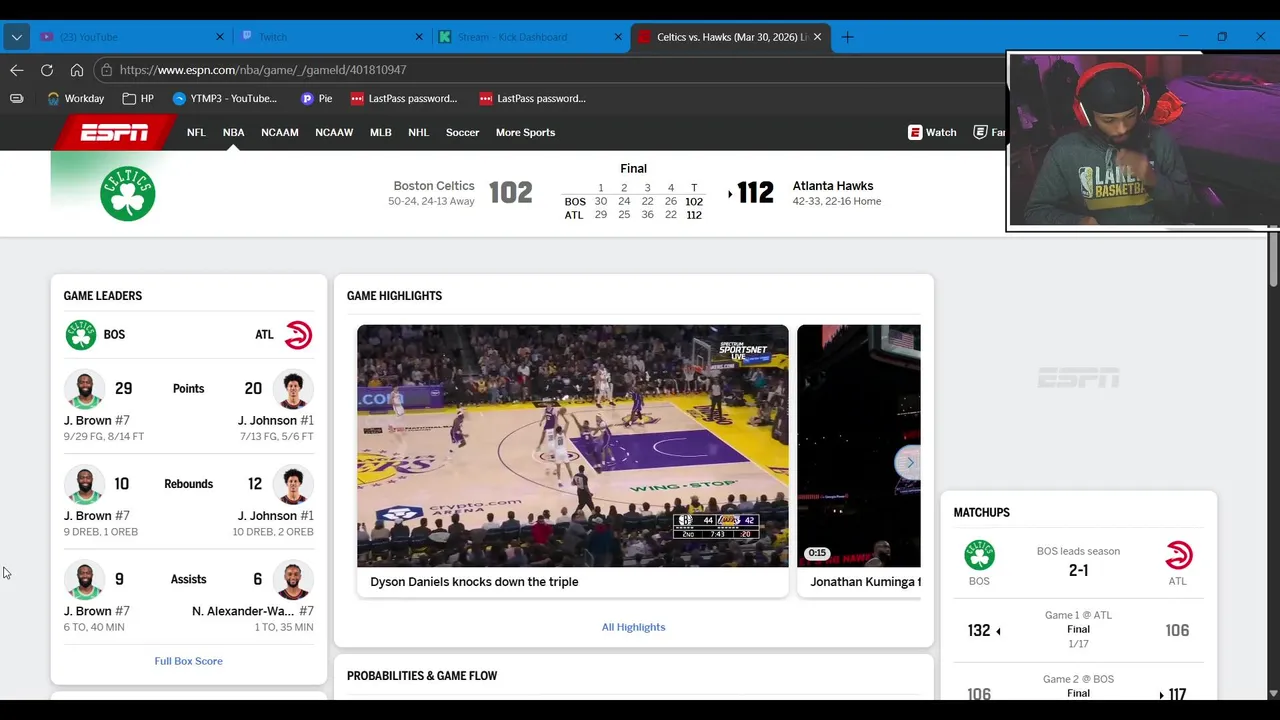
Task: Reload the page with refresh icon
Action: pyautogui.click(x=46, y=70)
